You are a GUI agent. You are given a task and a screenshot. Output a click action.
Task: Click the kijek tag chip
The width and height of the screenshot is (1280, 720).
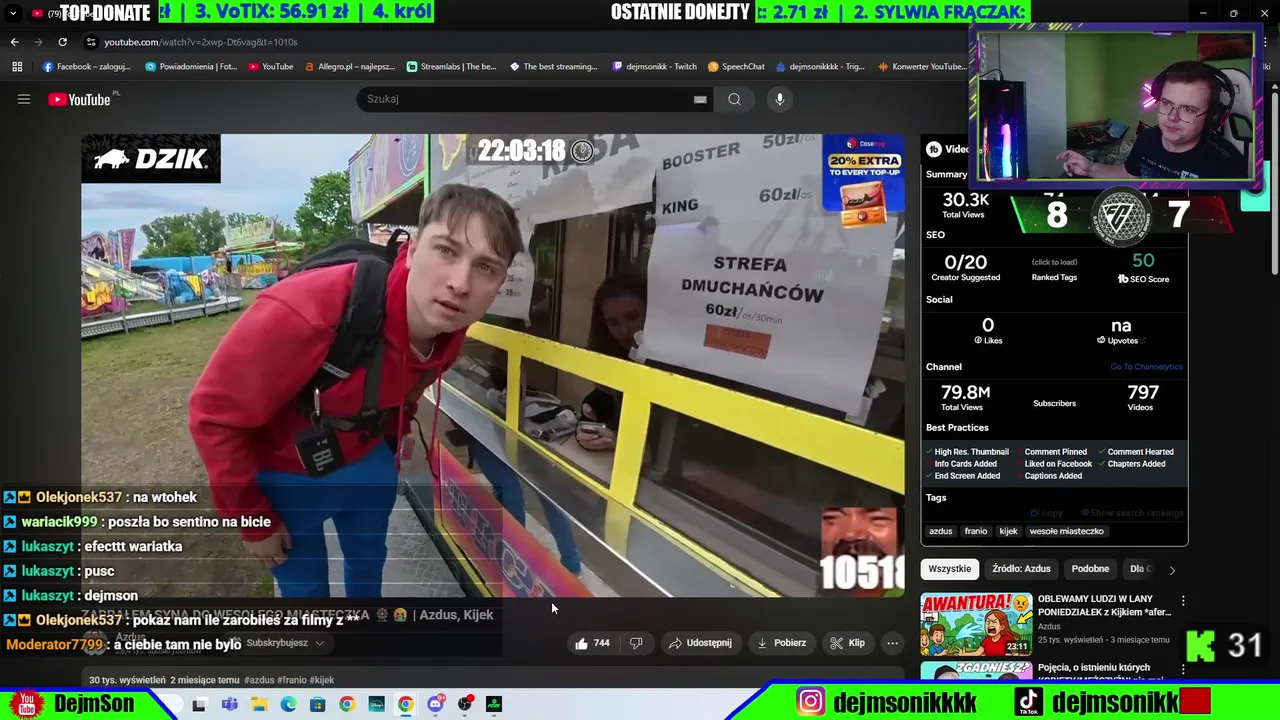(x=1008, y=531)
